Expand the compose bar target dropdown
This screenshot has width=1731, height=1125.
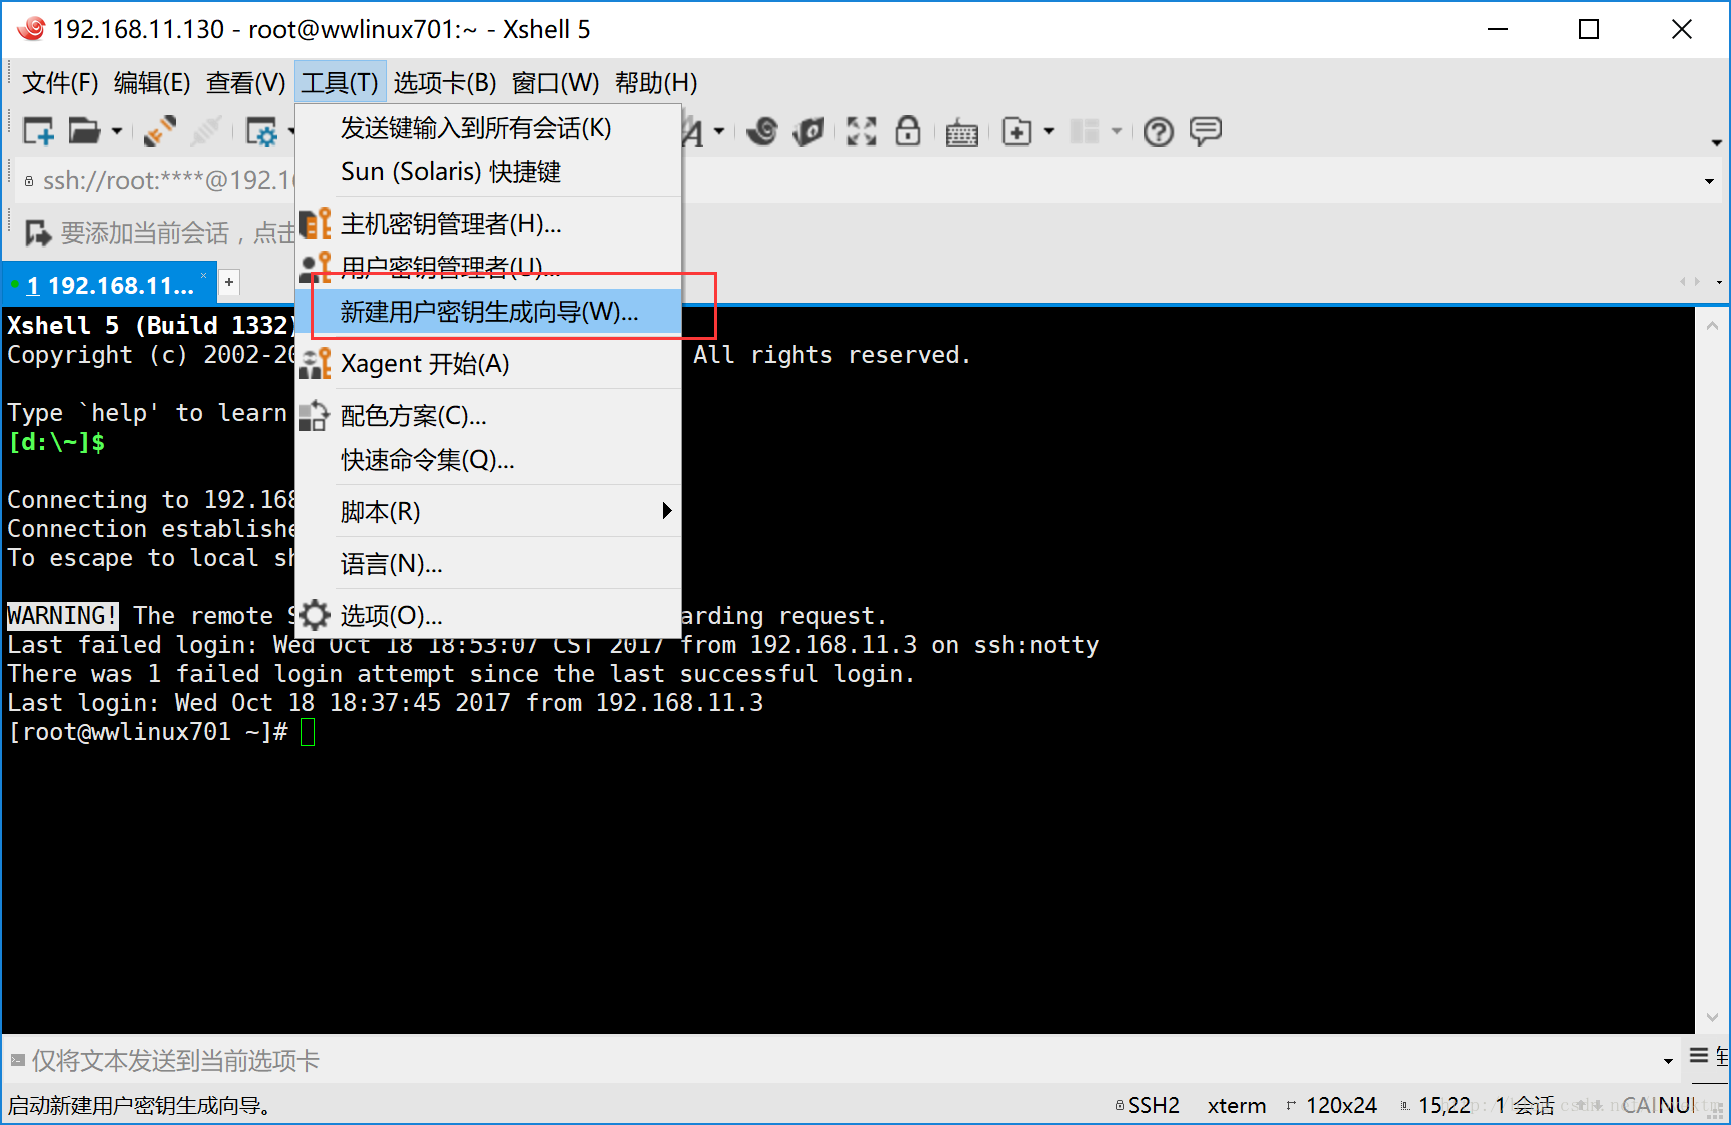click(1668, 1061)
